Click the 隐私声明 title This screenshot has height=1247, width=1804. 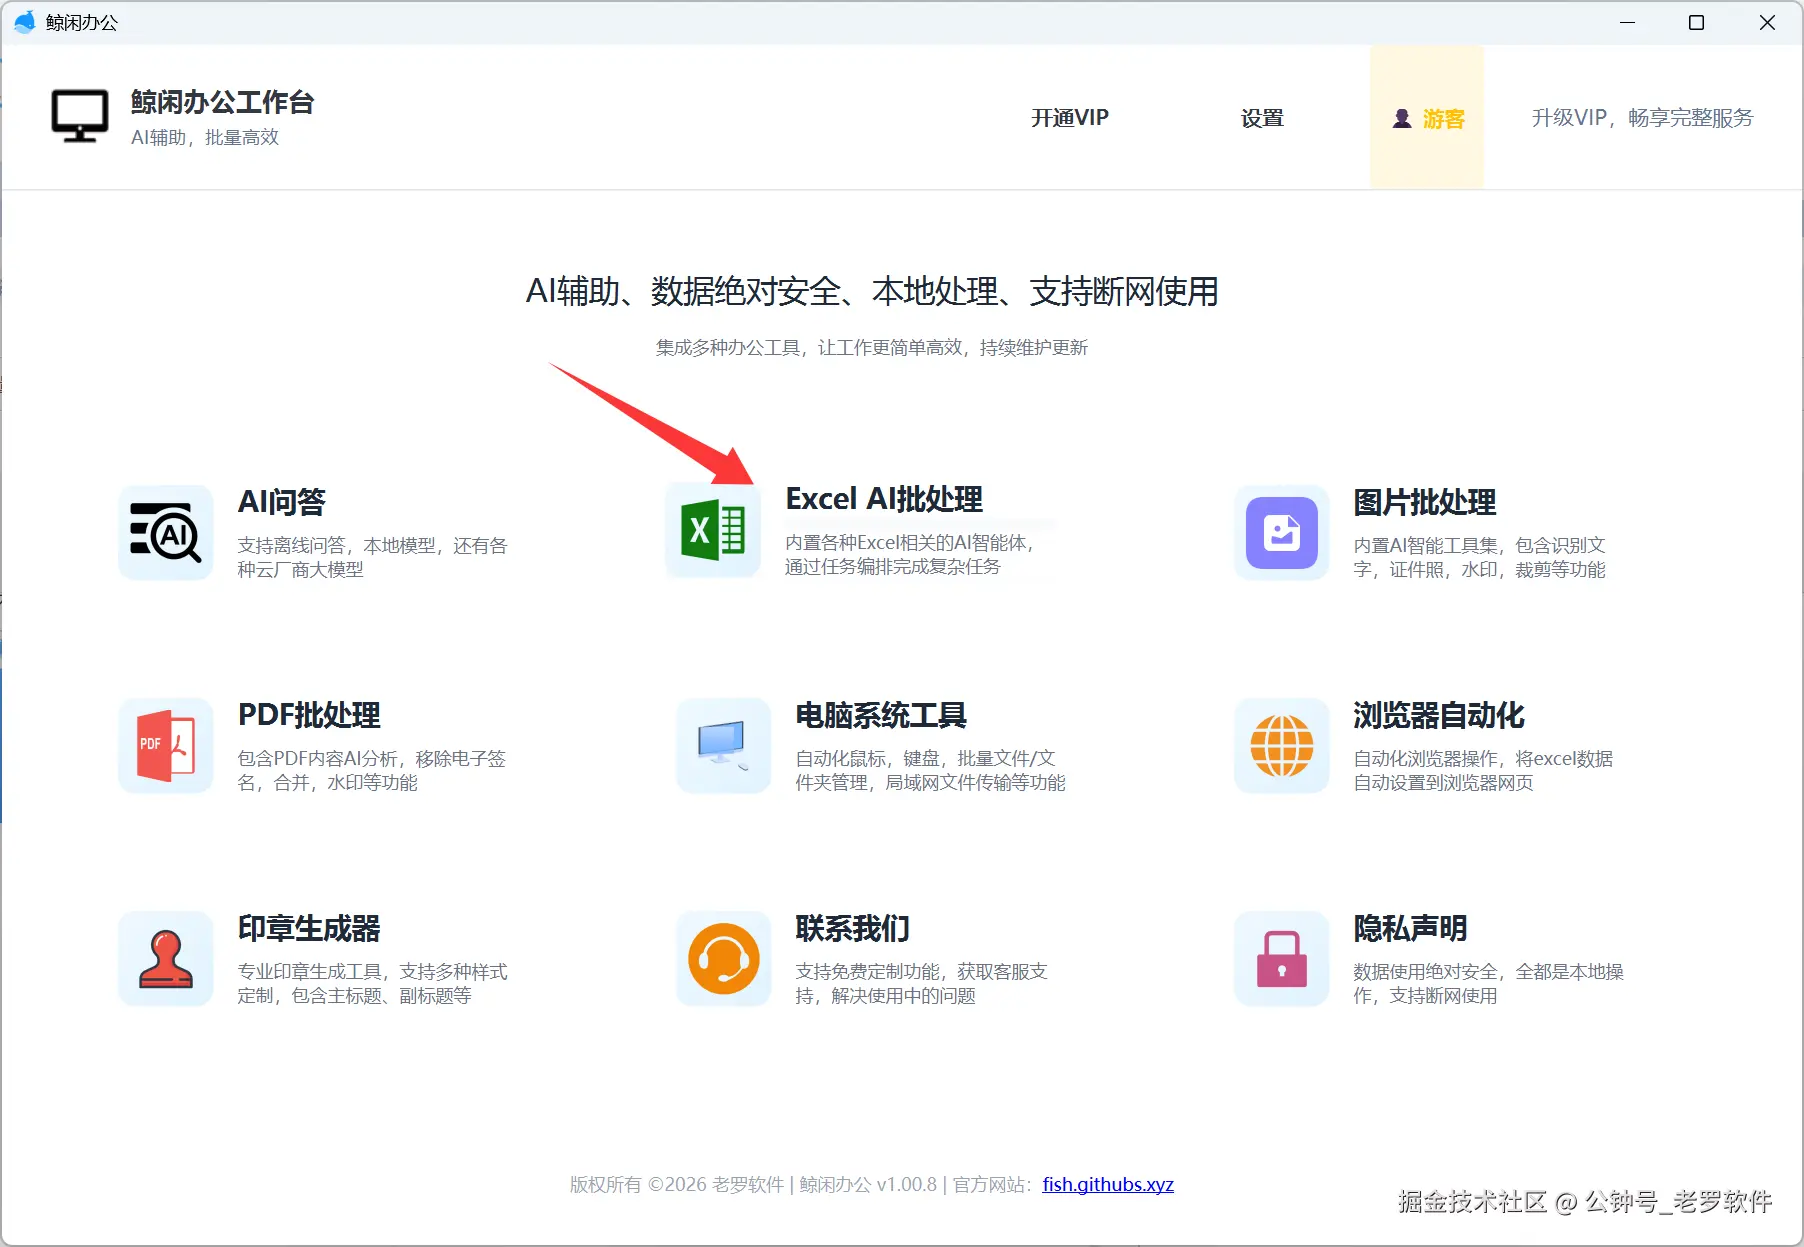pos(1411,928)
